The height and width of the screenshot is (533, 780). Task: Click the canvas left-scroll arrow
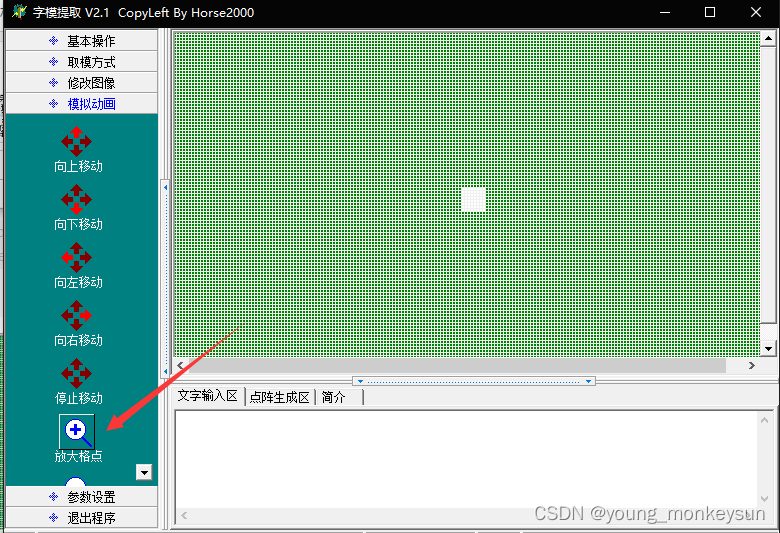[181, 366]
